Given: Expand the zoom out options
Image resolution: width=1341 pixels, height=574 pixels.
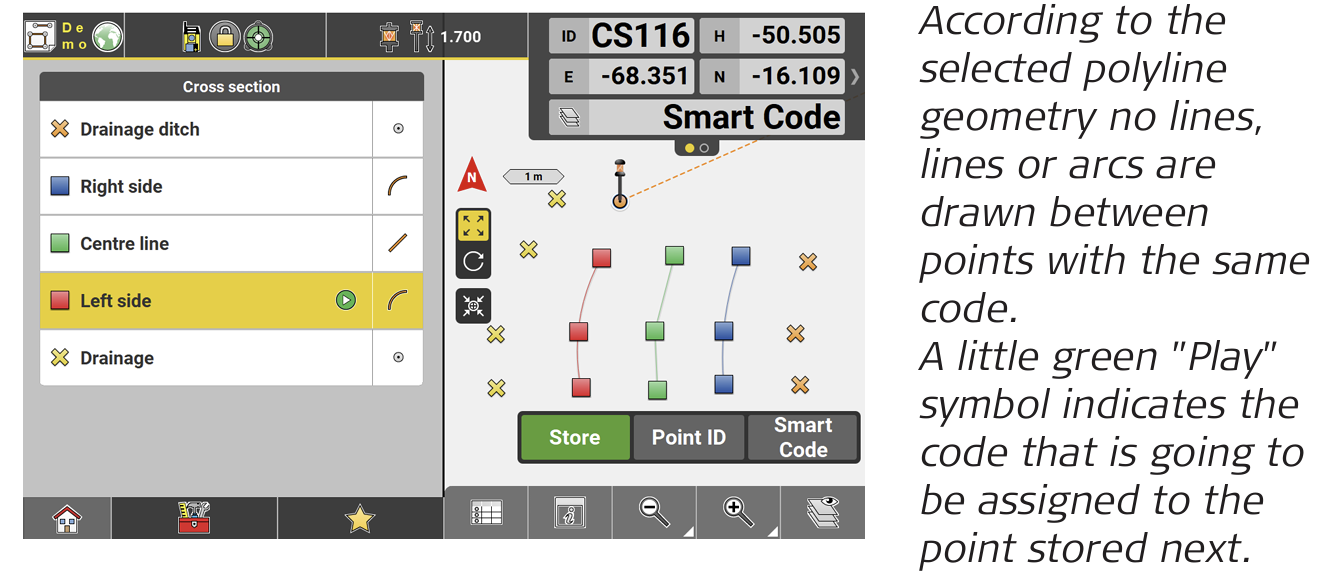Looking at the screenshot, I should click(655, 513).
